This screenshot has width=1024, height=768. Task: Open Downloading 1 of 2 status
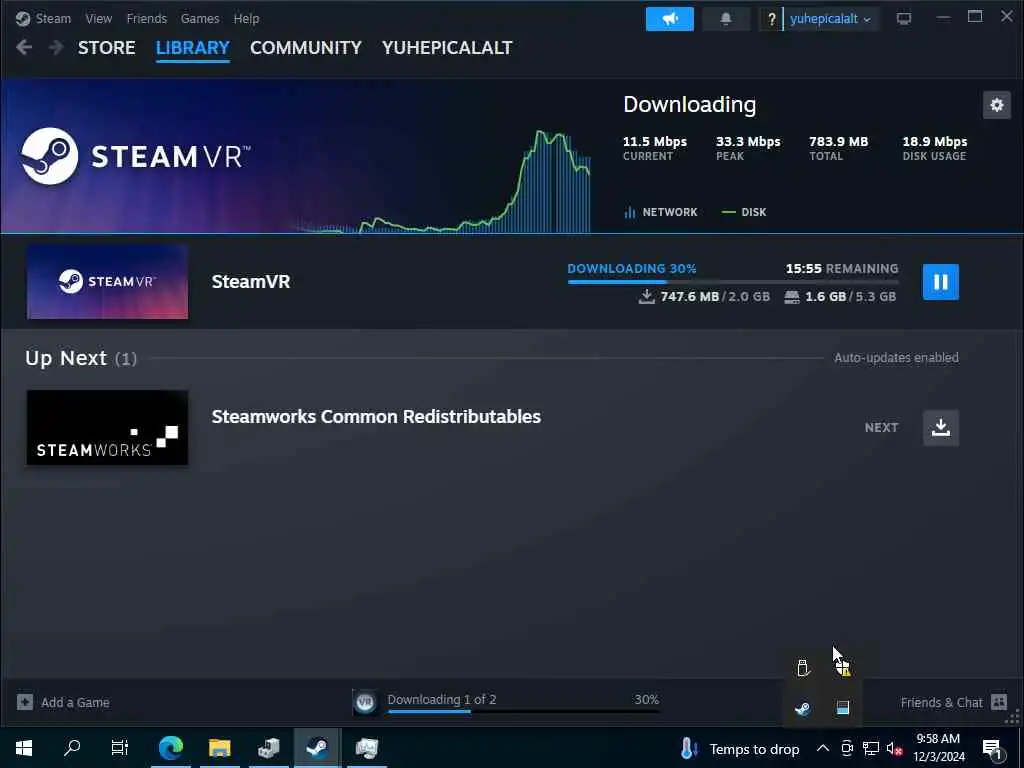pyautogui.click(x=441, y=699)
